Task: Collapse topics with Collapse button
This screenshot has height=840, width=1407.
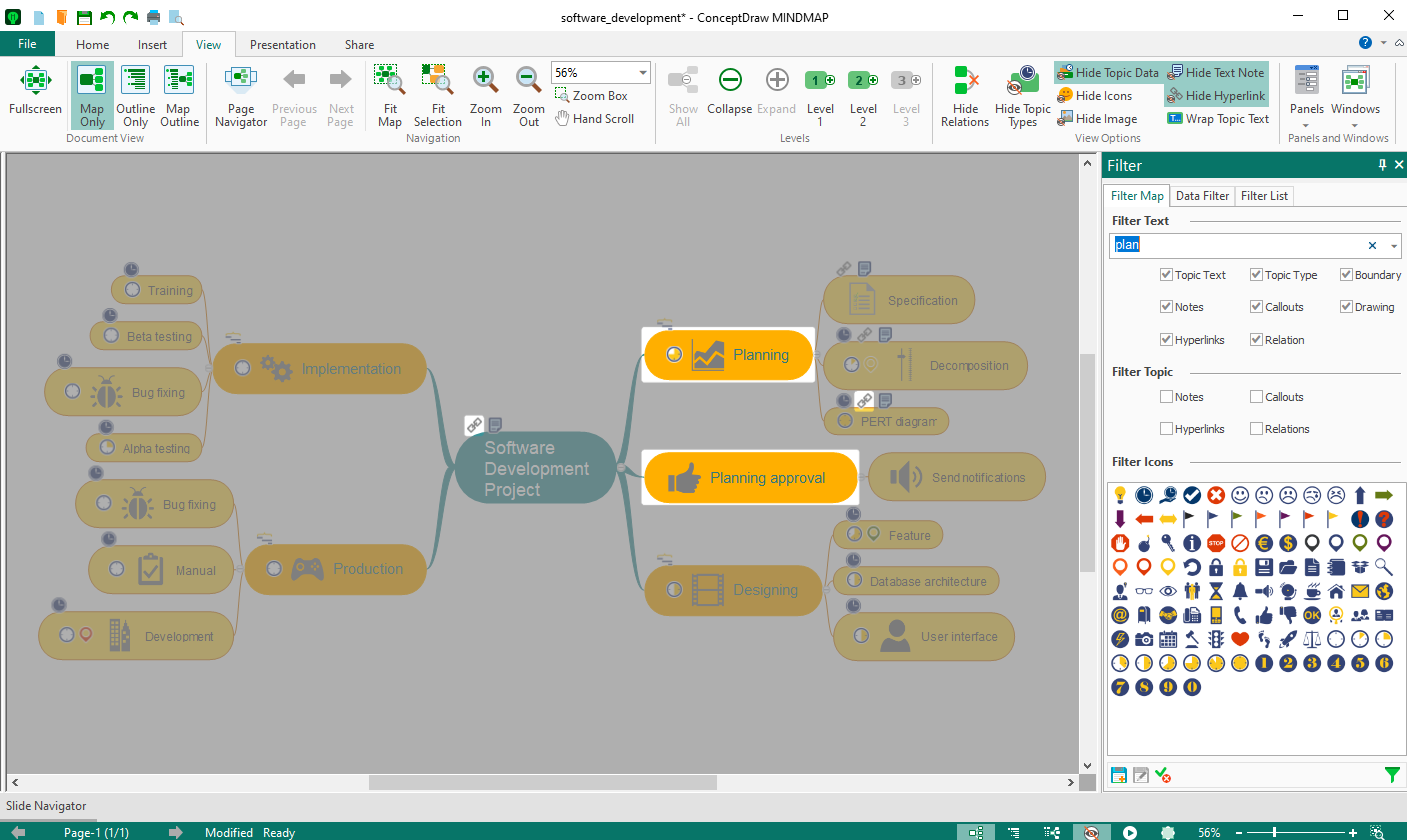Action: (x=730, y=92)
